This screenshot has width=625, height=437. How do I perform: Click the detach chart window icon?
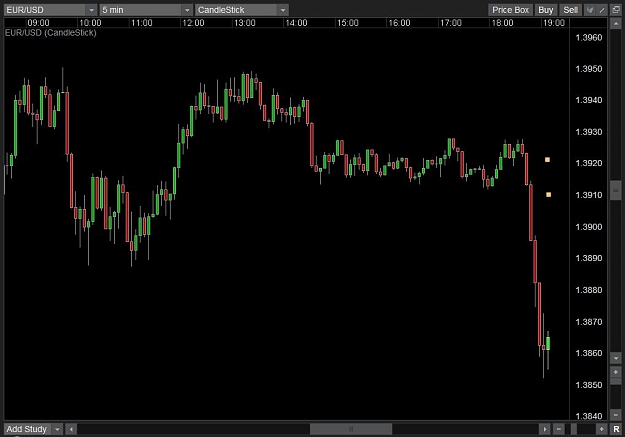click(x=616, y=10)
